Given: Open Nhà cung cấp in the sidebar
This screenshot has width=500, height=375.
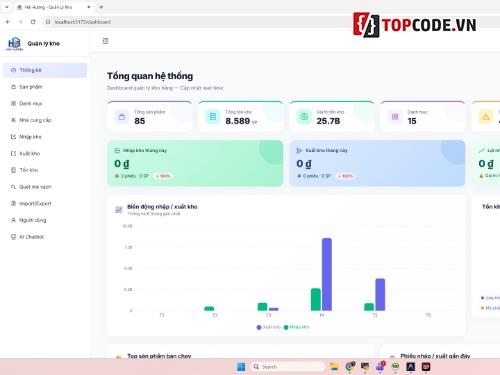Looking at the screenshot, I should (45, 120).
